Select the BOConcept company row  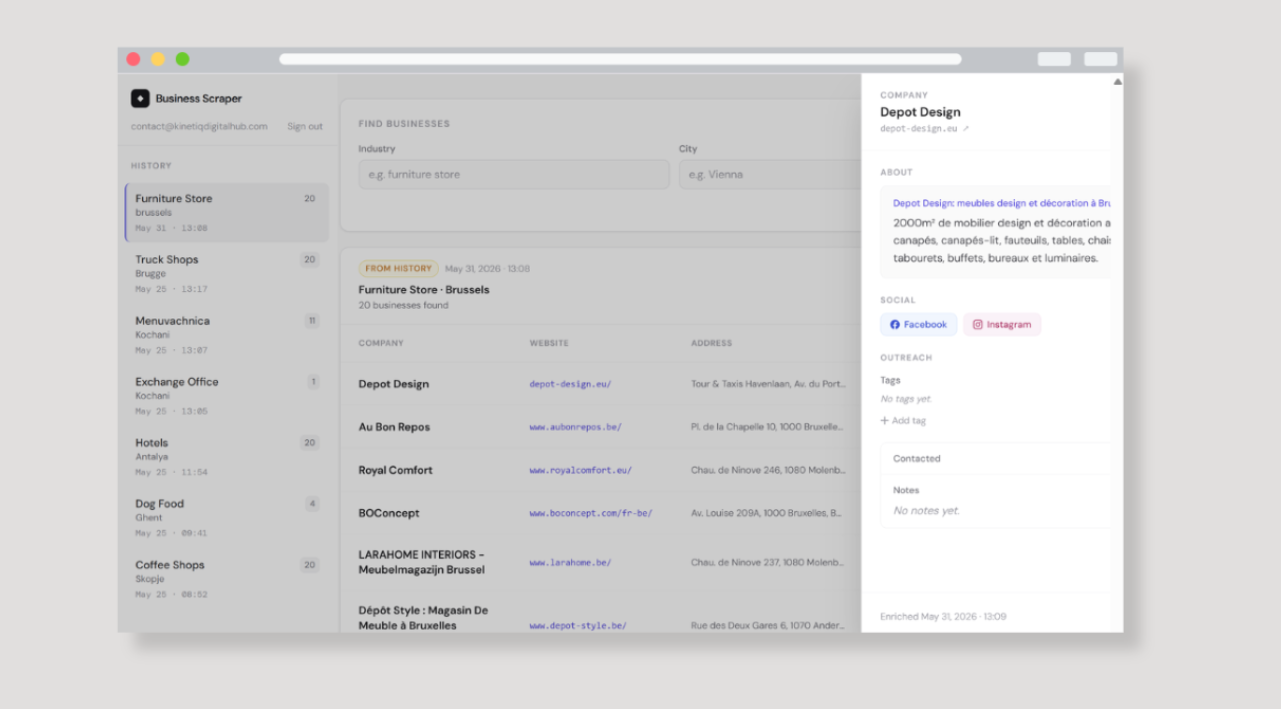(x=600, y=513)
